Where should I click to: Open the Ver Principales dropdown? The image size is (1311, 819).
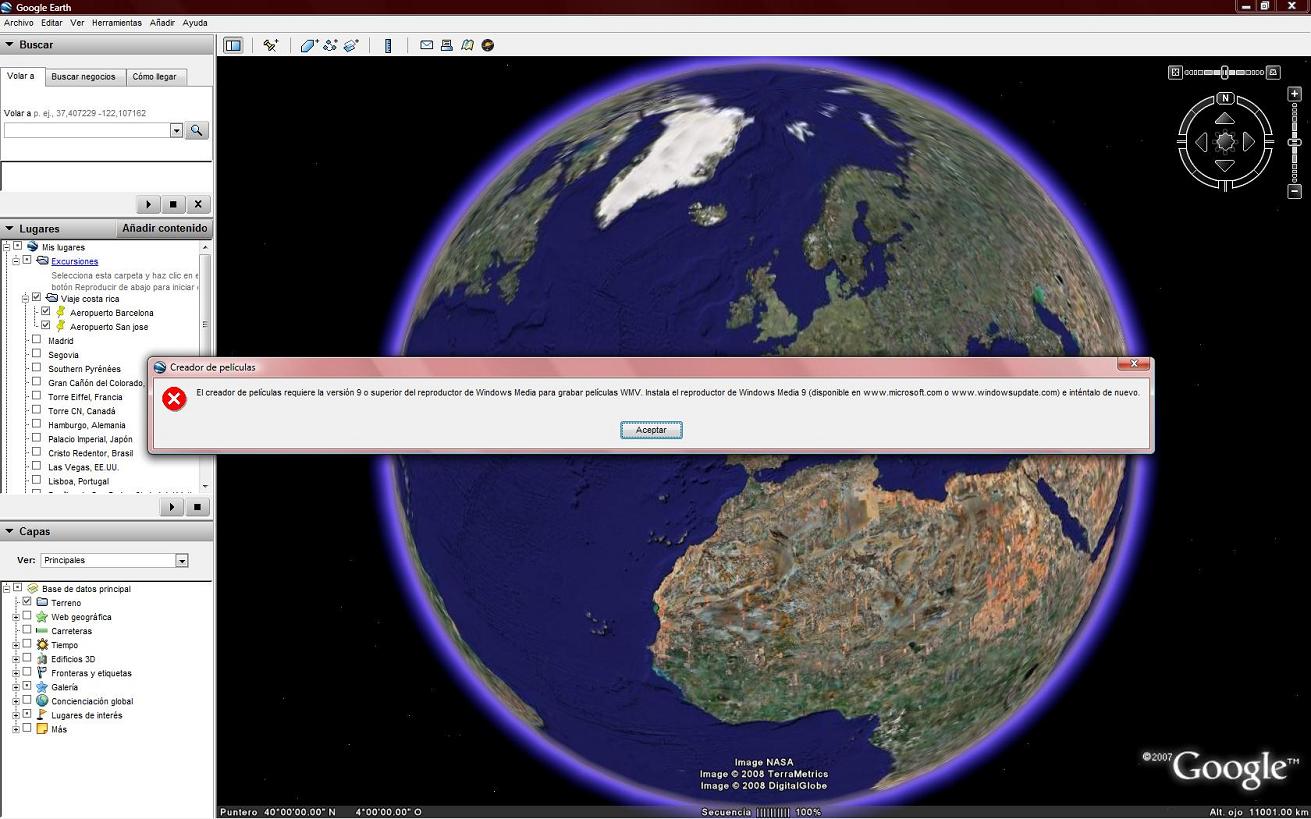tap(182, 560)
